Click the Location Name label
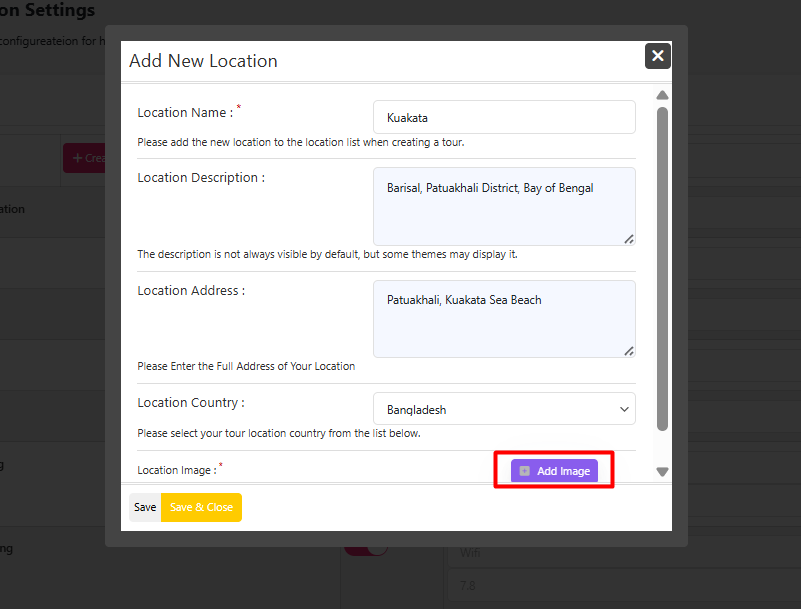 185,113
